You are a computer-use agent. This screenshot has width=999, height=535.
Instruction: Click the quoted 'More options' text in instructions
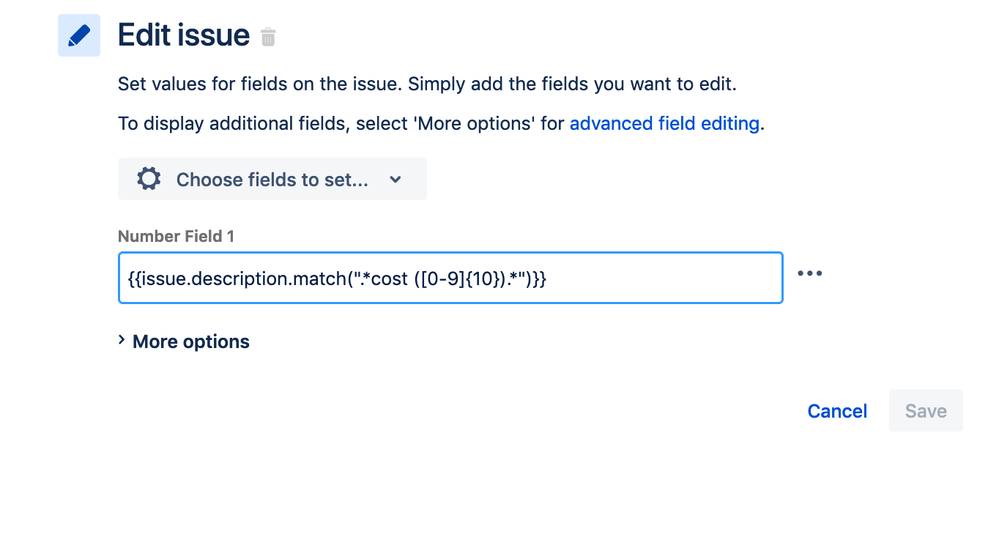point(475,123)
